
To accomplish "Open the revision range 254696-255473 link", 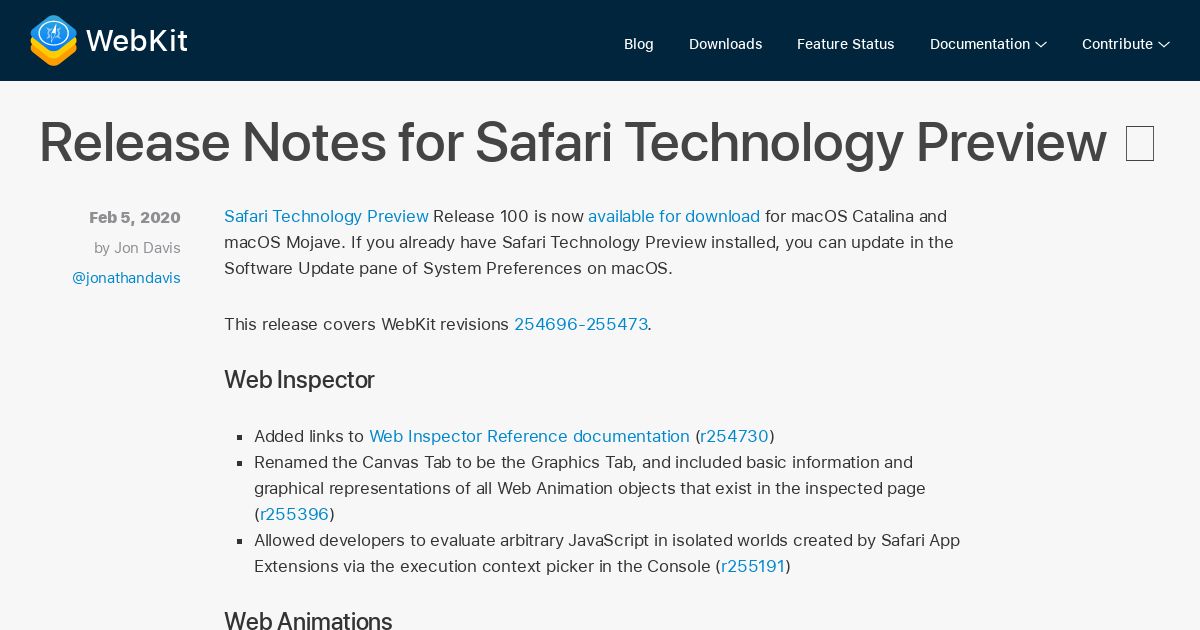I will 580,324.
